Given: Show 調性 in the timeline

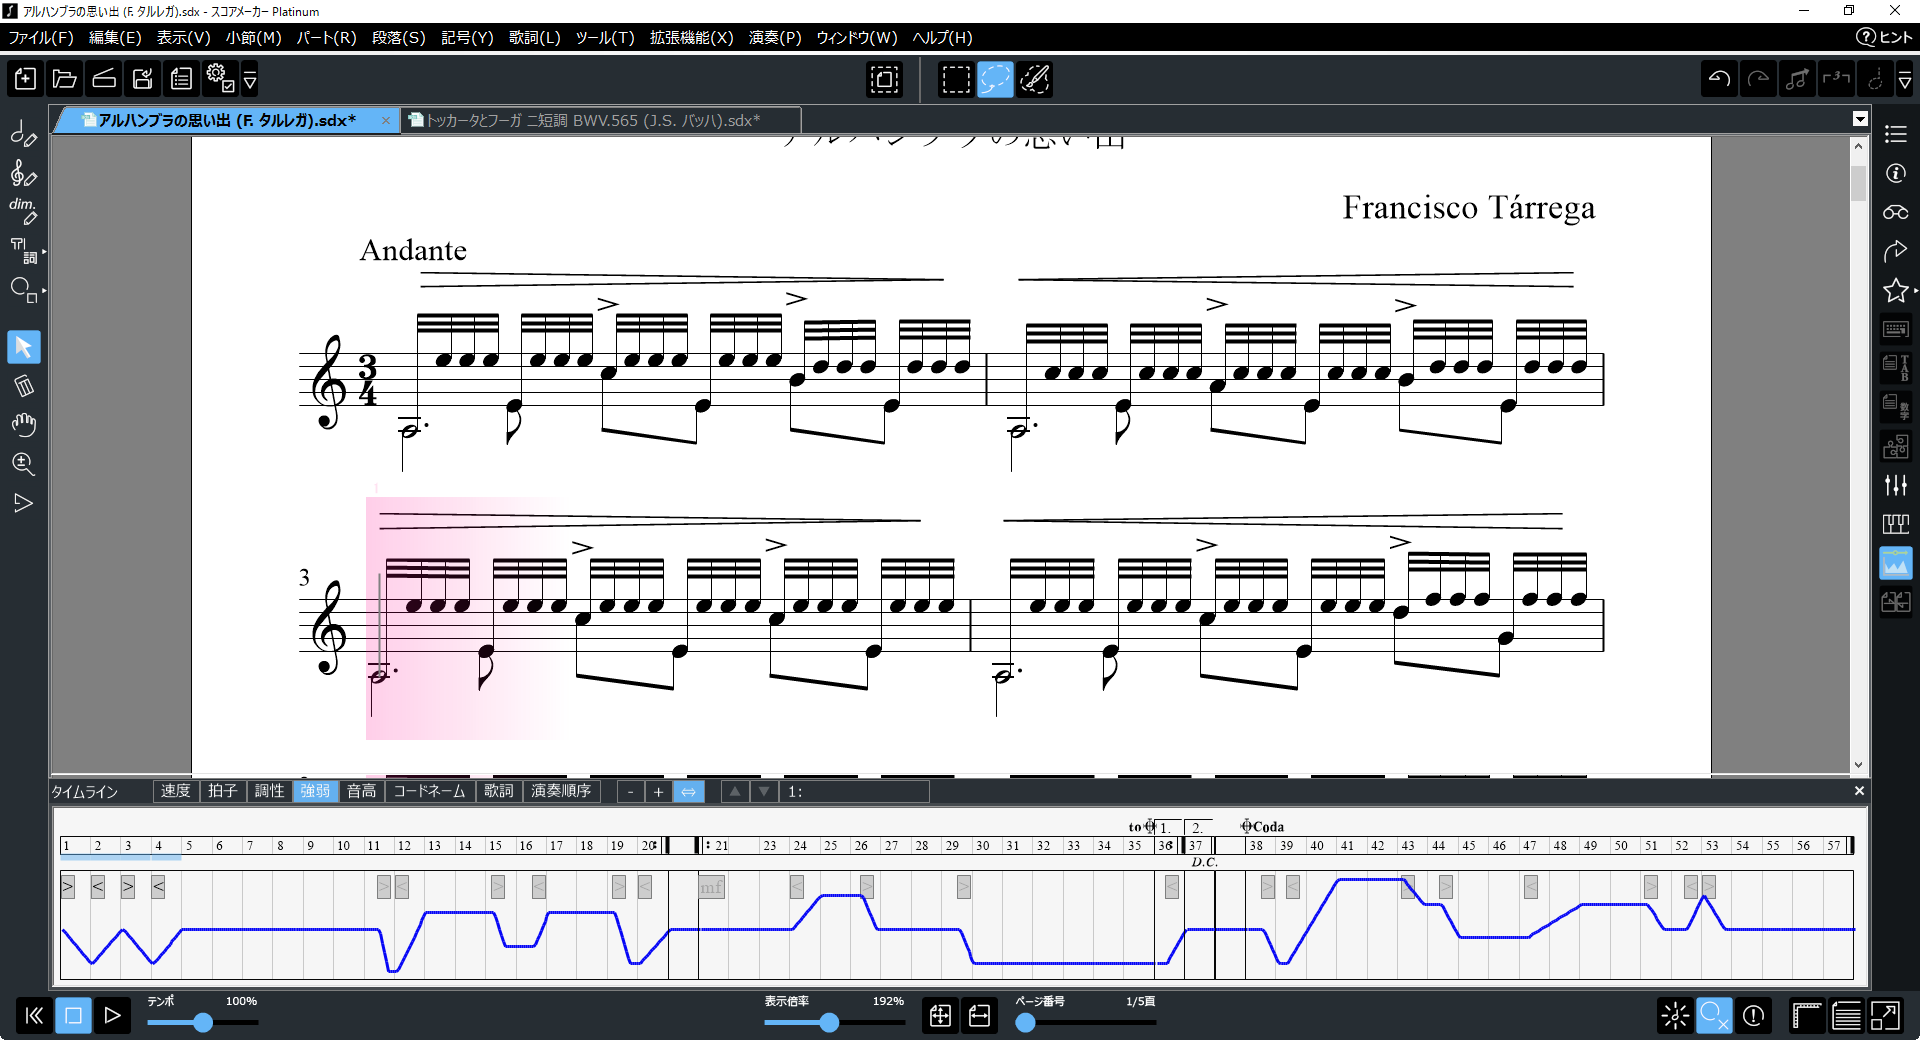Looking at the screenshot, I should click(x=269, y=791).
